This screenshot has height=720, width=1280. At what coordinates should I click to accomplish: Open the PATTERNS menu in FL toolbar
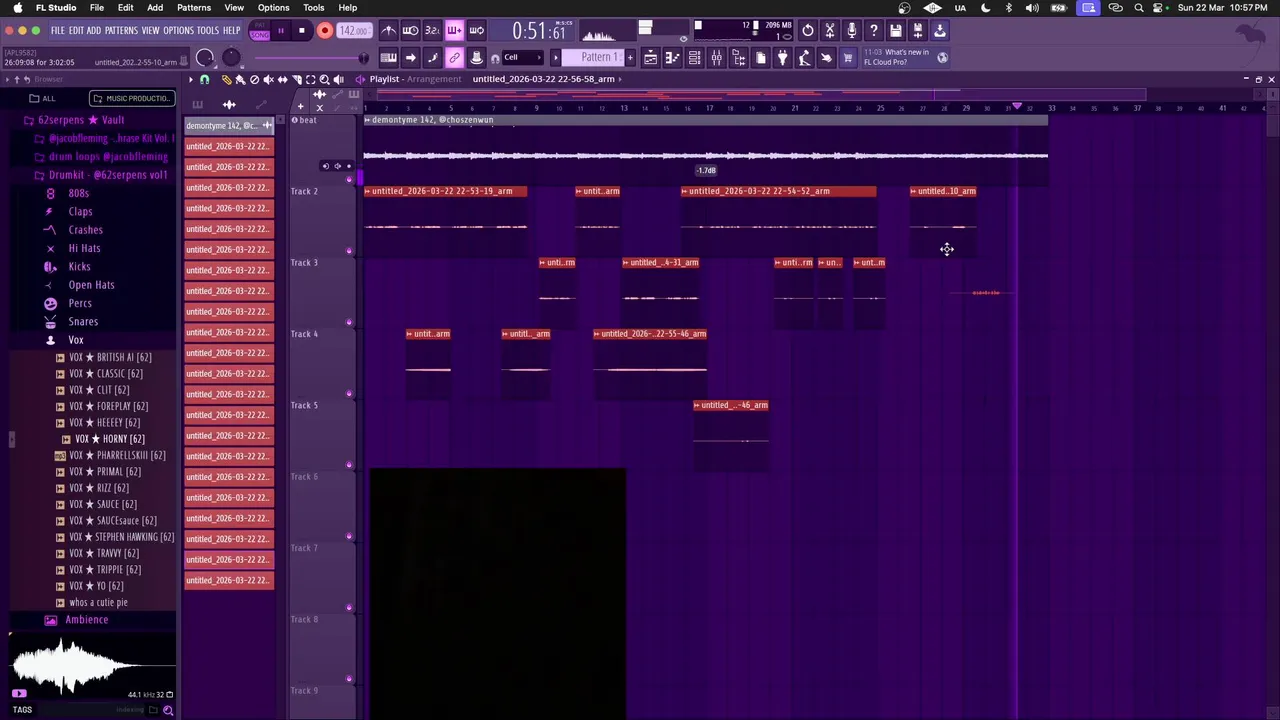coord(121,30)
